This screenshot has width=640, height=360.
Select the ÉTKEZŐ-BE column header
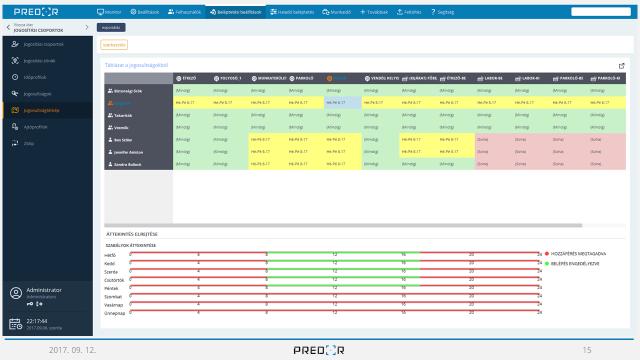[456, 78]
